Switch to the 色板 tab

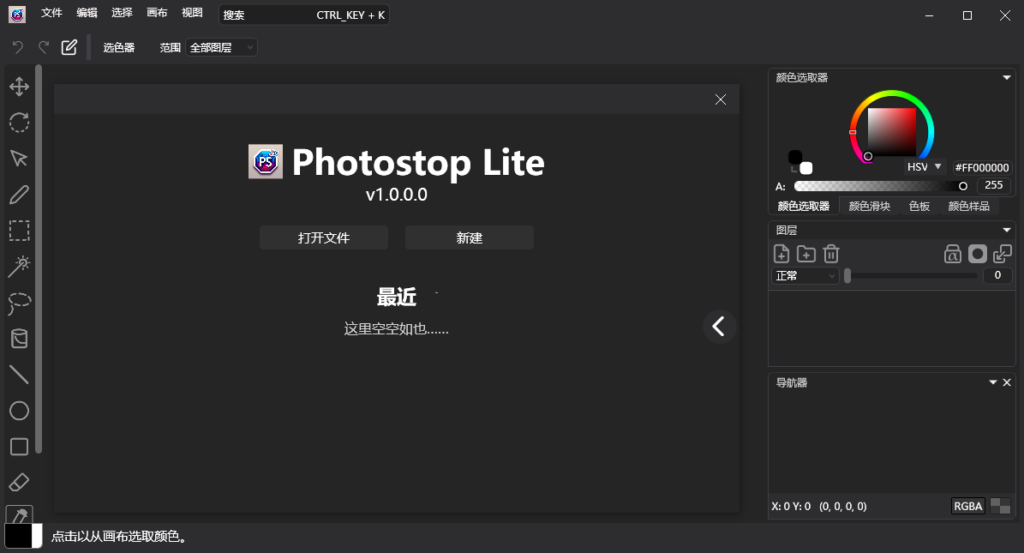point(919,206)
